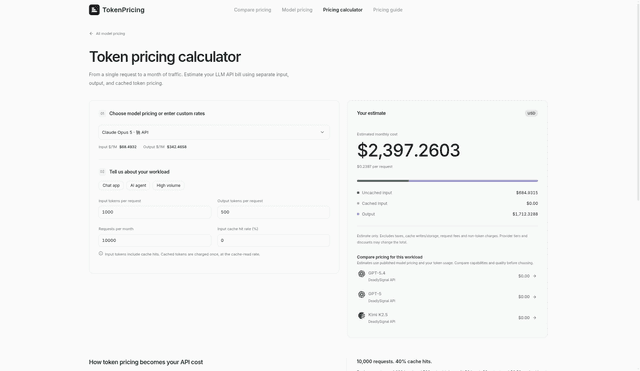Open the Claude Opus 5 model dropdown

point(214,132)
